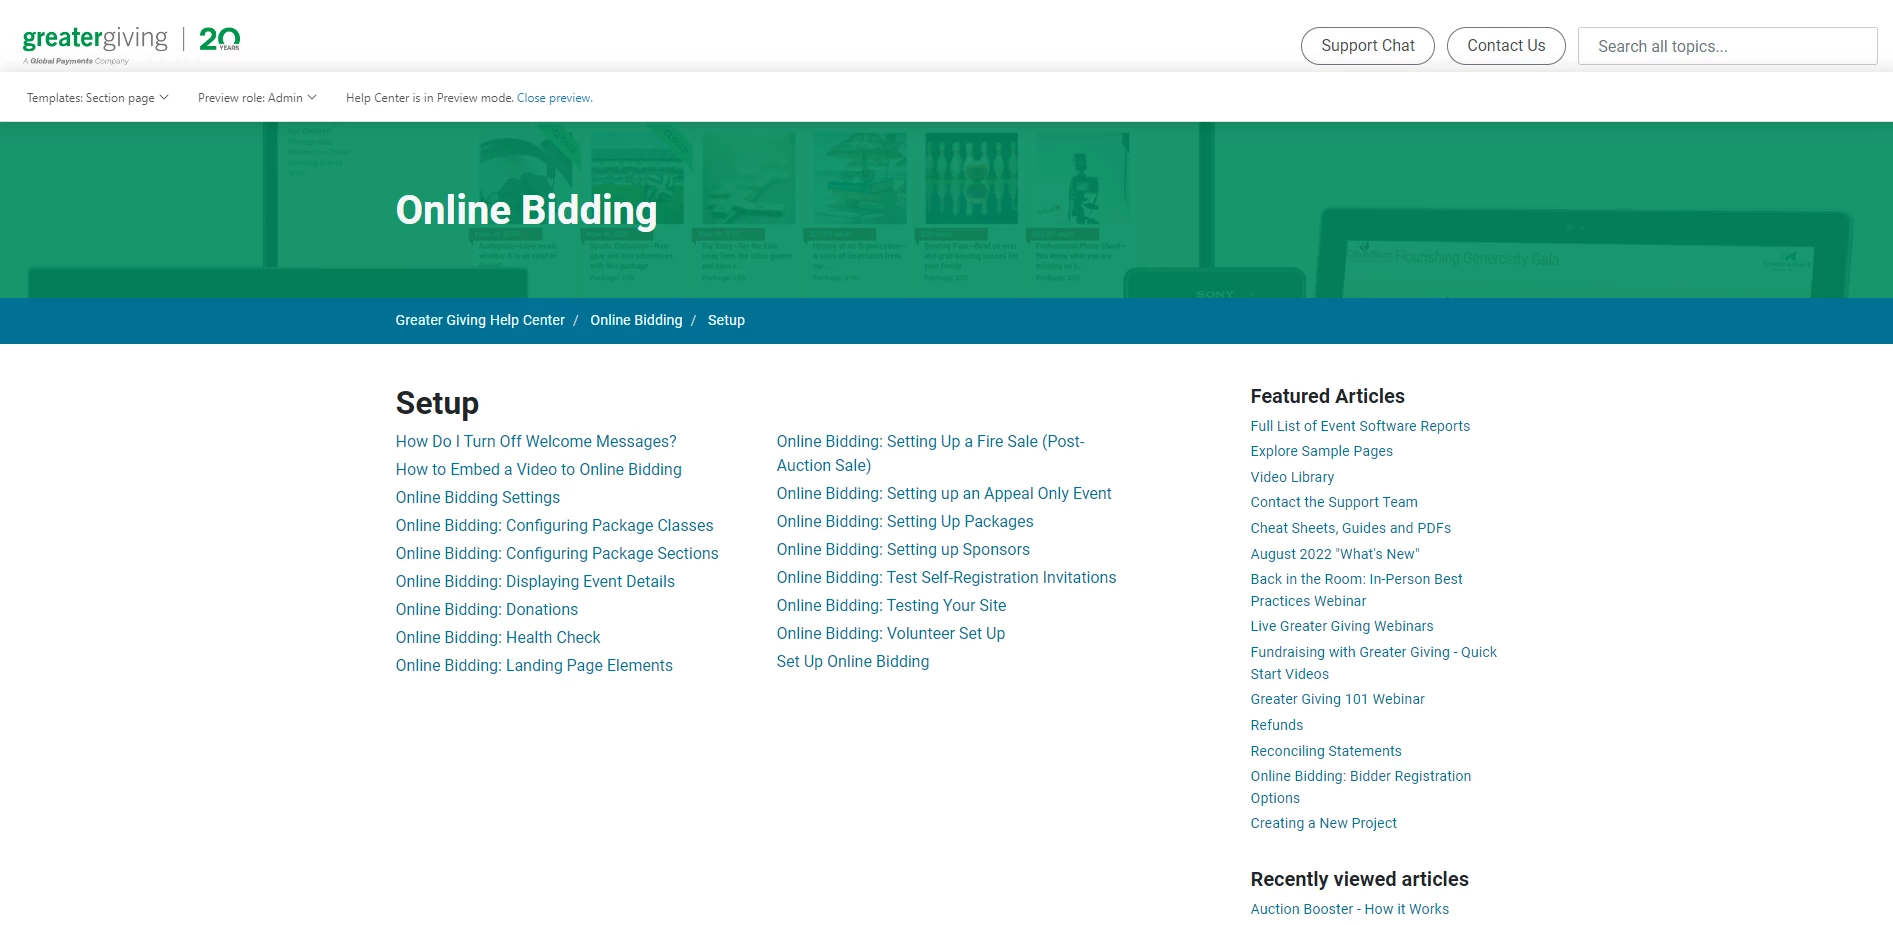Open Contact the Support Team link
The image size is (1893, 925).
1334,502
